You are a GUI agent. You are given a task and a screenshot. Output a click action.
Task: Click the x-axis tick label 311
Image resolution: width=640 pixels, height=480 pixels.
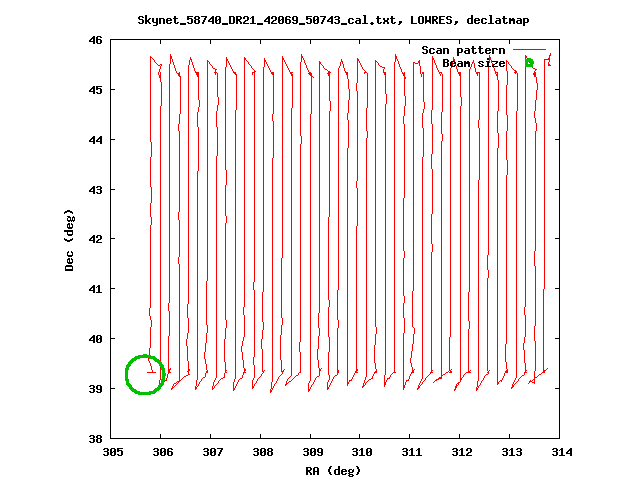412,452
